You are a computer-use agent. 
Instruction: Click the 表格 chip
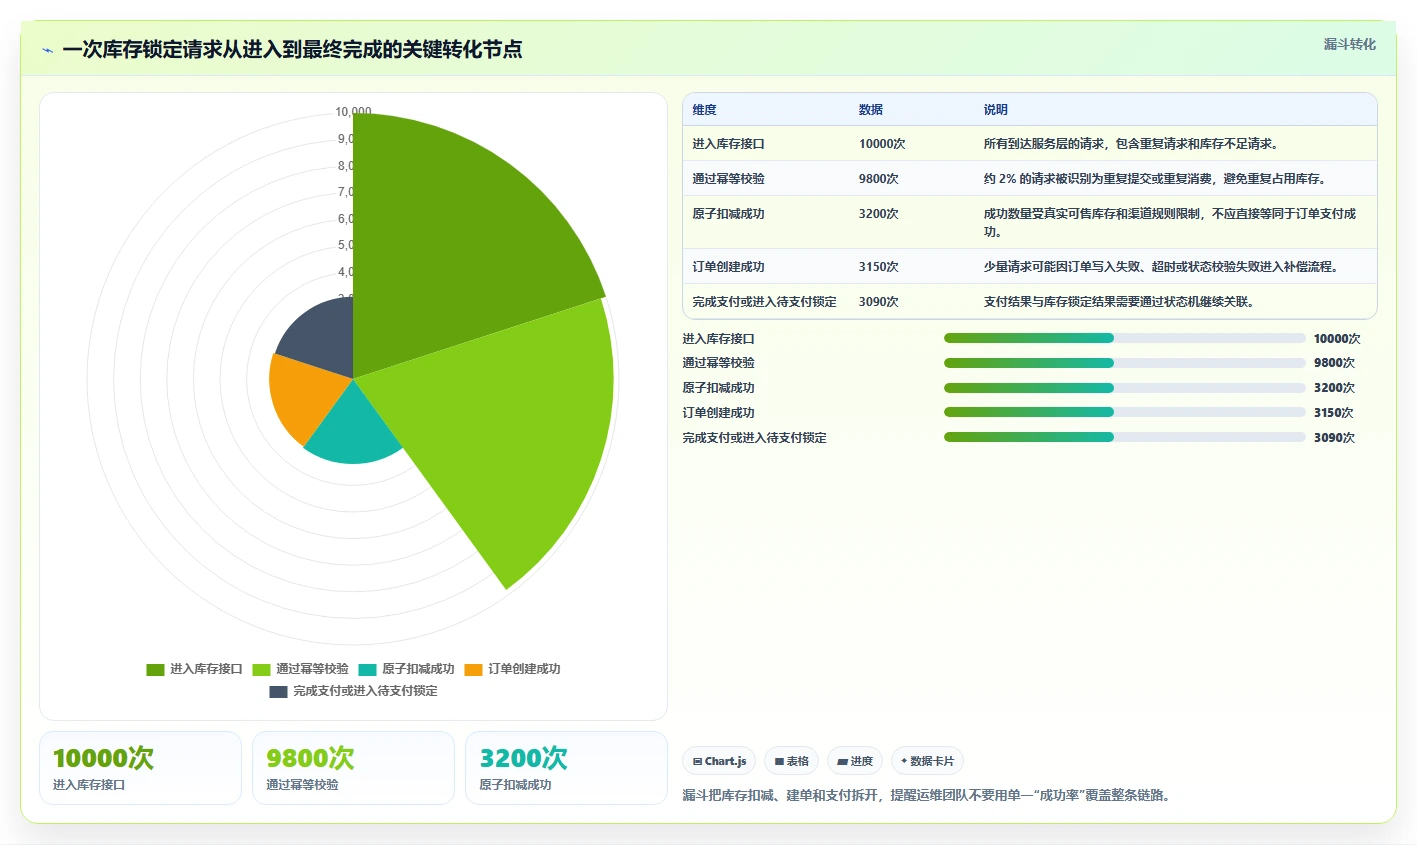[x=791, y=761]
